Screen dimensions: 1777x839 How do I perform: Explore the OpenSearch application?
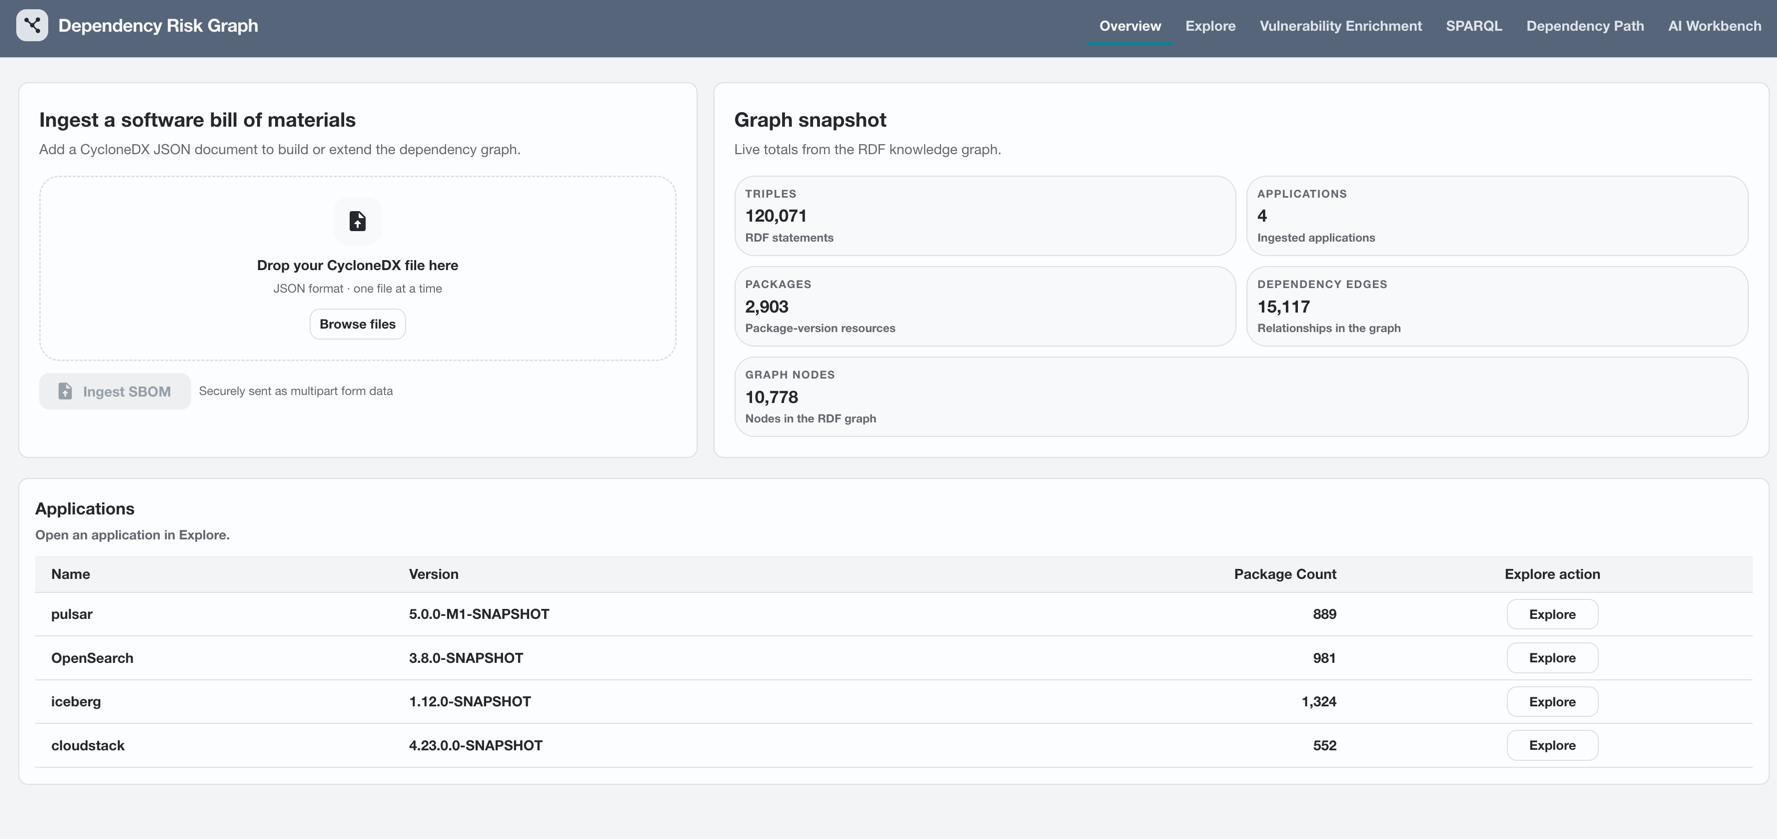pos(1552,658)
